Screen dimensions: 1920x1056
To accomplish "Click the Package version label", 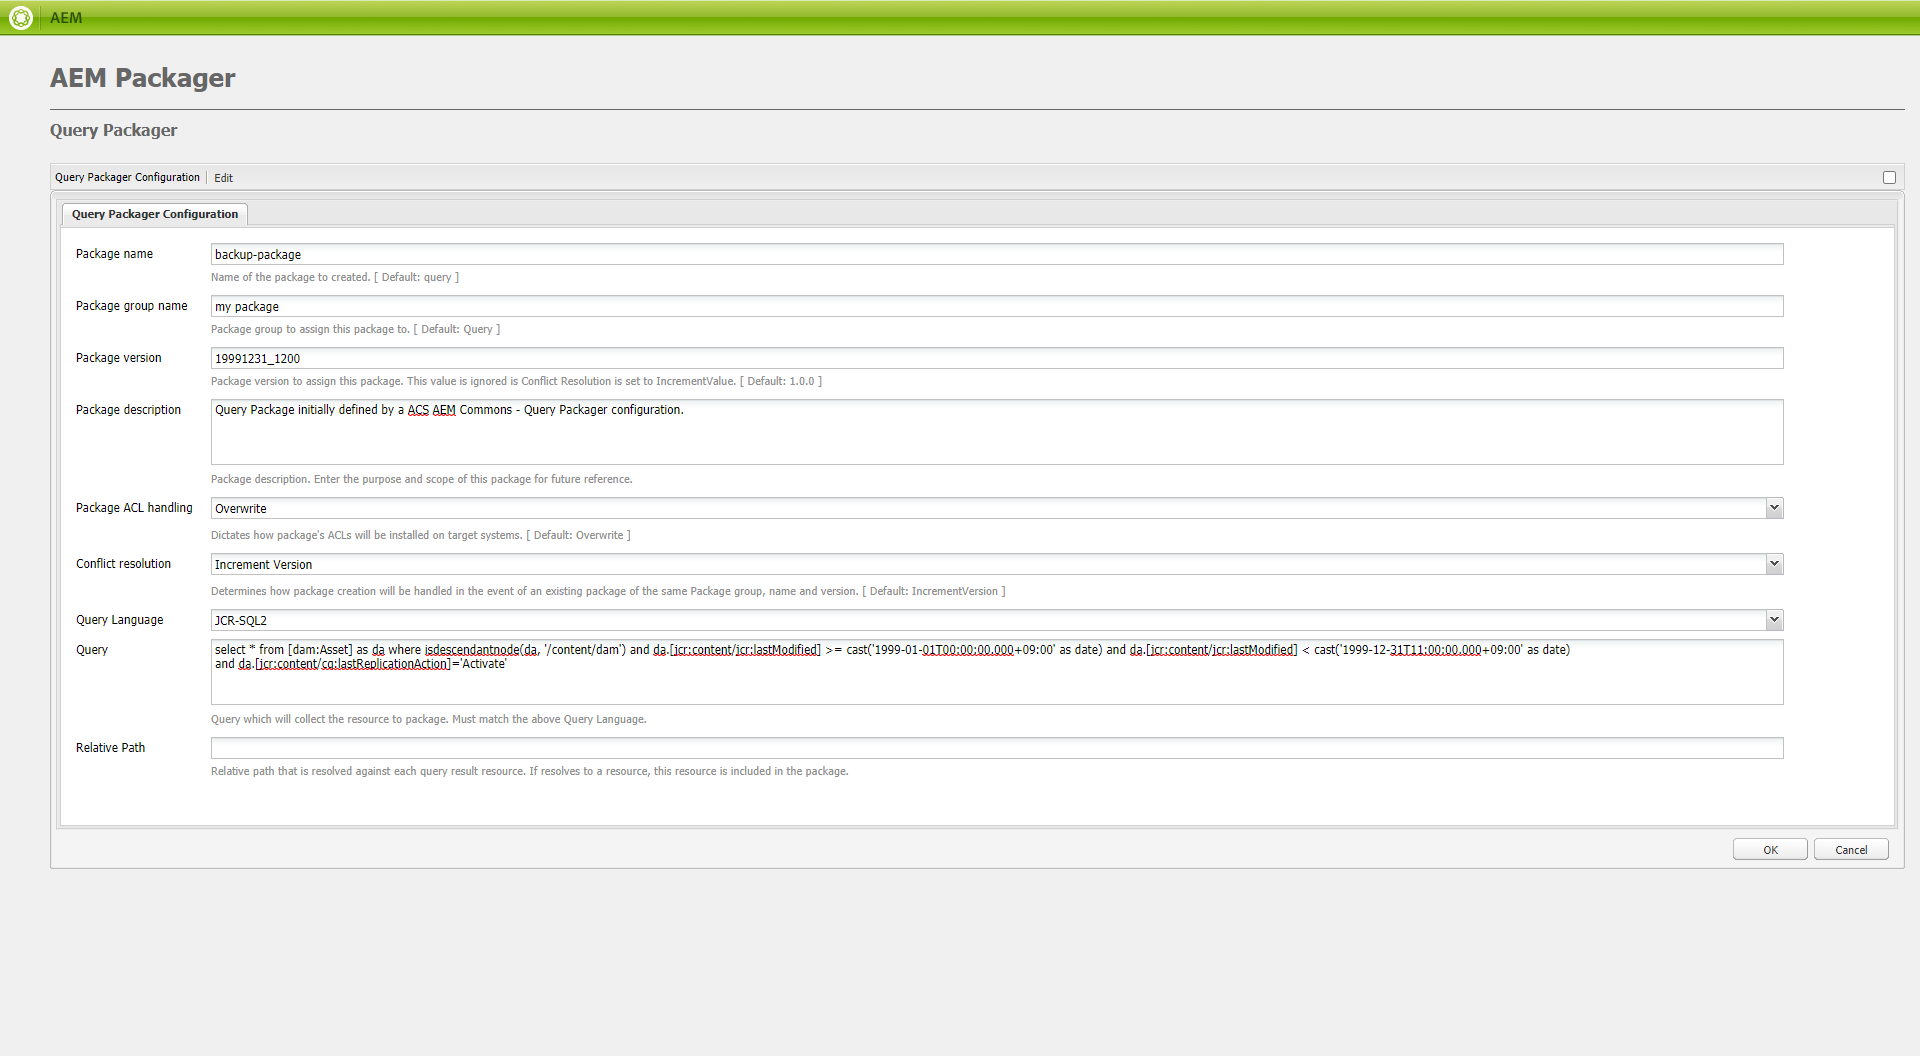I will pos(118,358).
